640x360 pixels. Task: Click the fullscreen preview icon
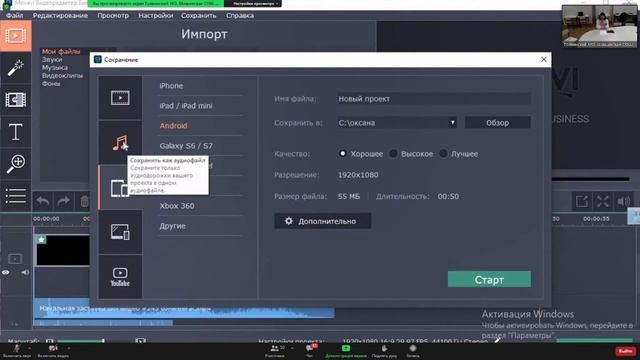603,201
